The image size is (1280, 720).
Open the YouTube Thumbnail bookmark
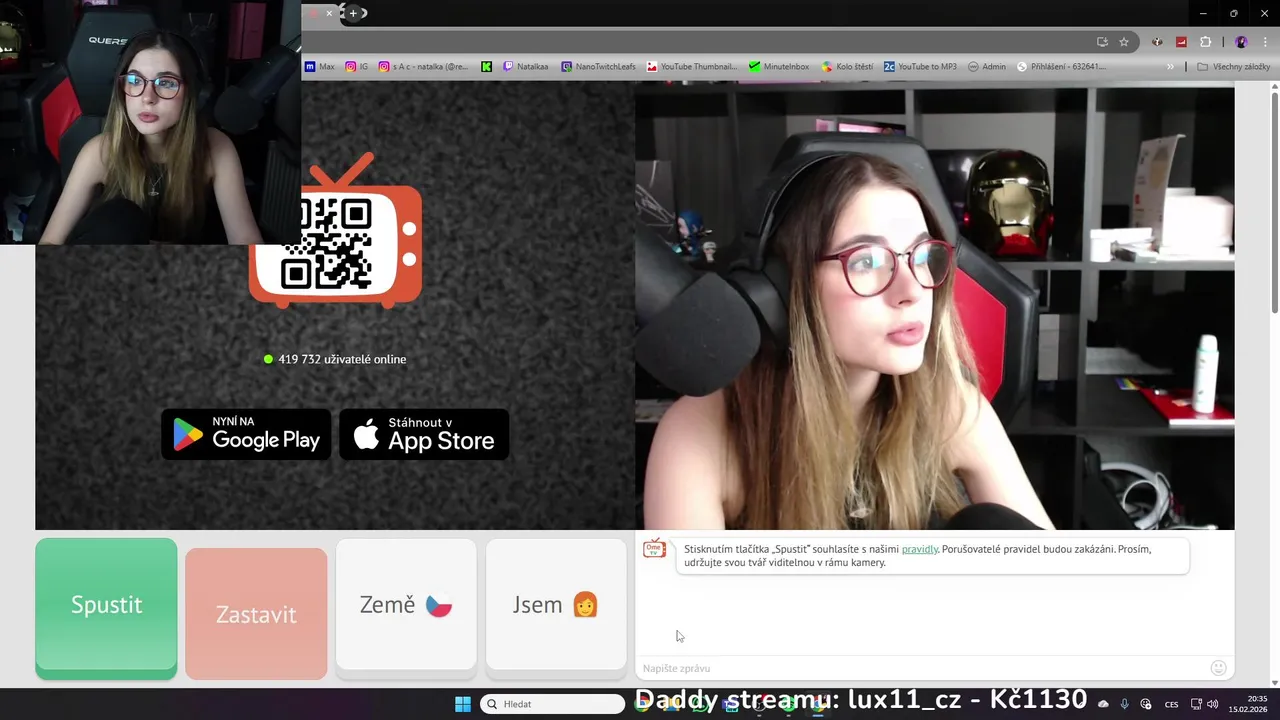[692, 67]
